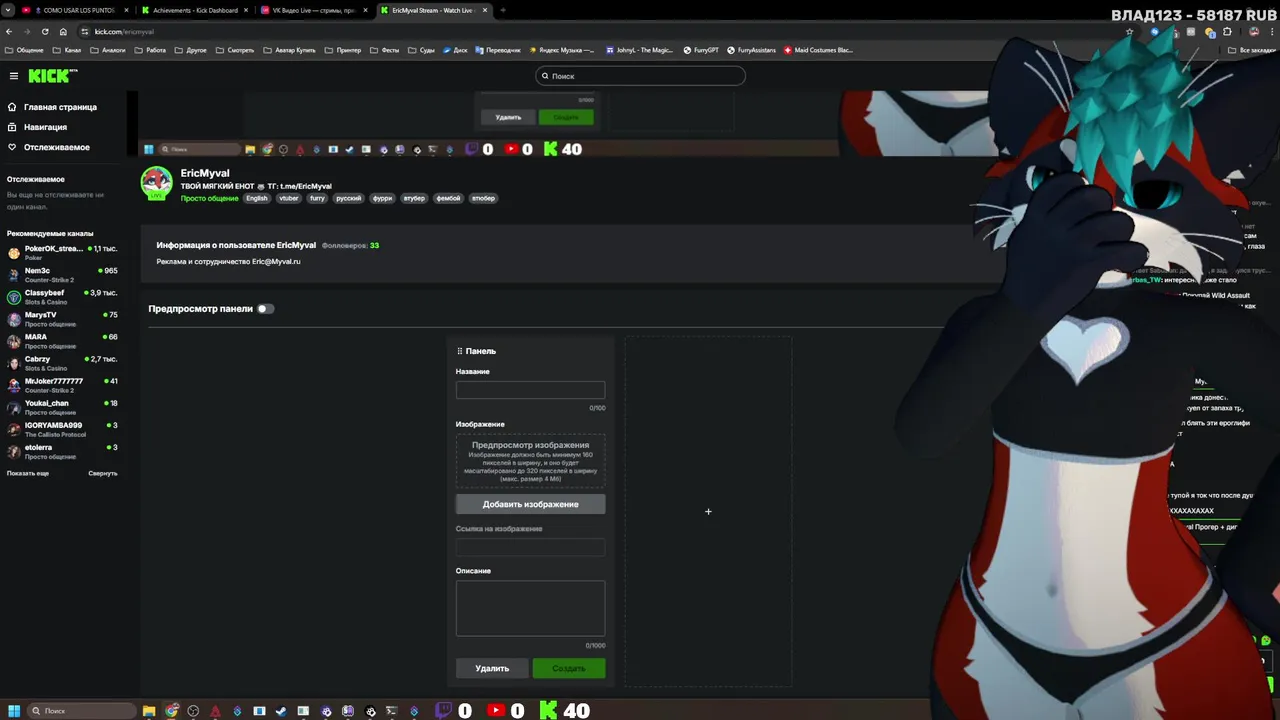1280x720 pixels.
Task: Open the Фесты bookmarks folder
Action: click(x=385, y=50)
